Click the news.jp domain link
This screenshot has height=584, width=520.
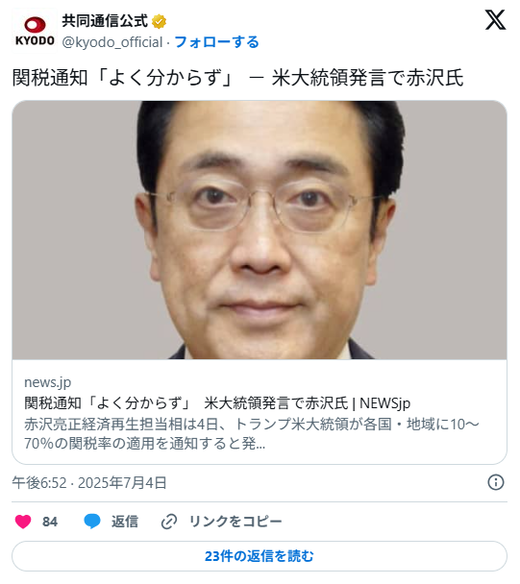pos(48,382)
